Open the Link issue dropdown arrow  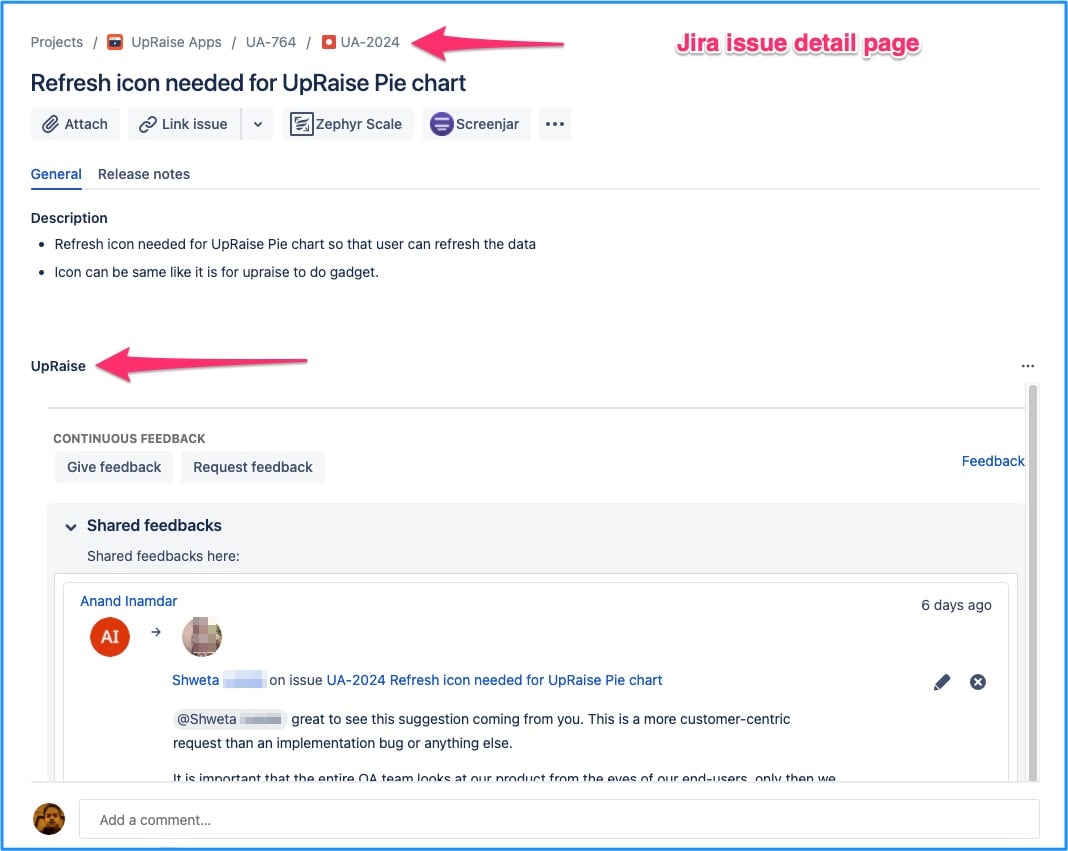point(258,124)
